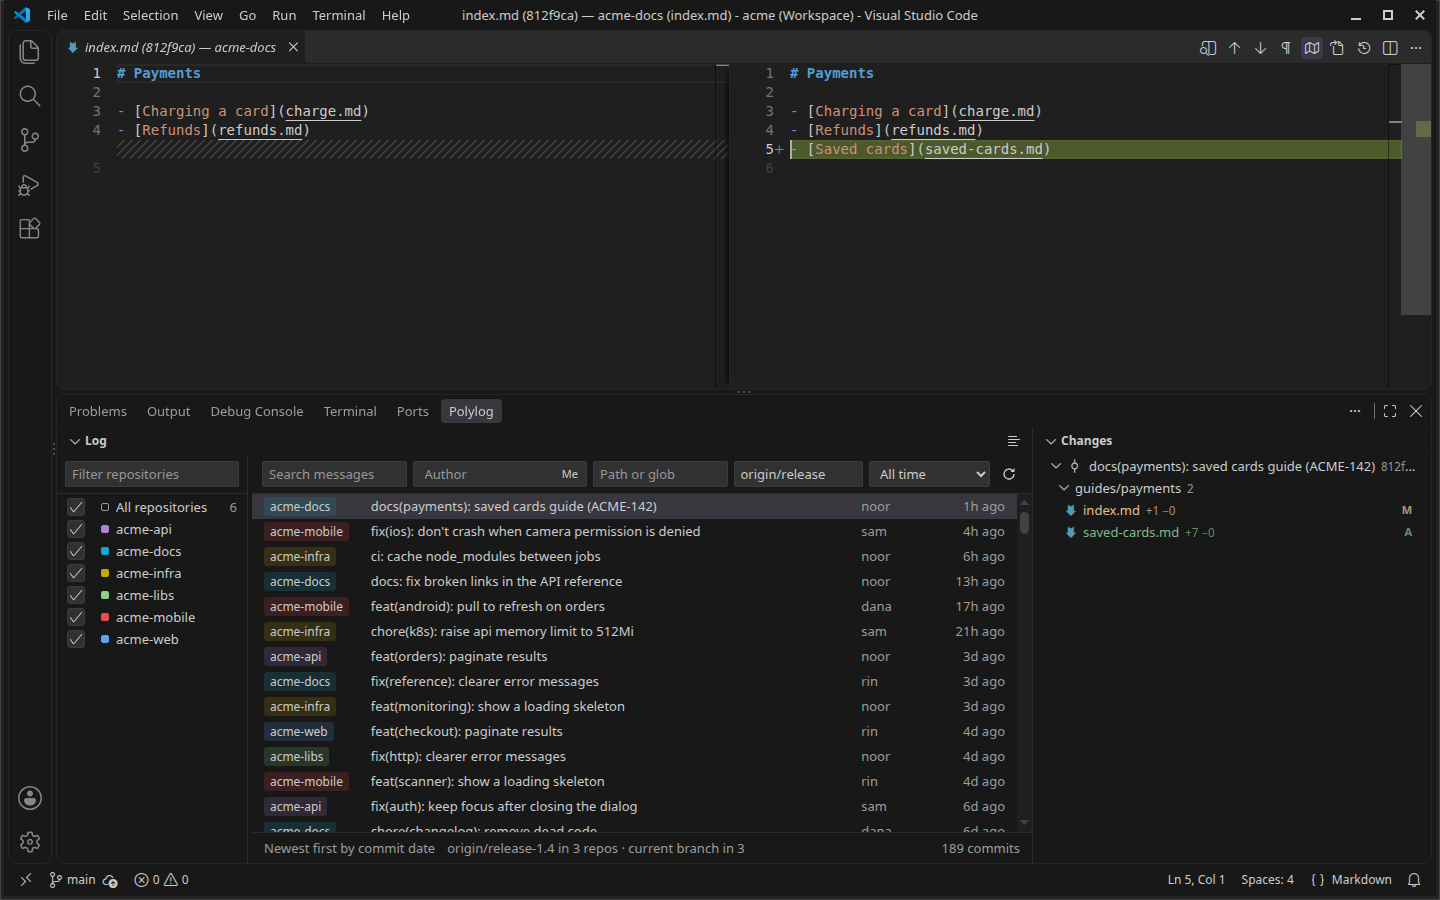Toggle the map icon in diff toolbar
1440x900 pixels.
pyautogui.click(x=1312, y=48)
